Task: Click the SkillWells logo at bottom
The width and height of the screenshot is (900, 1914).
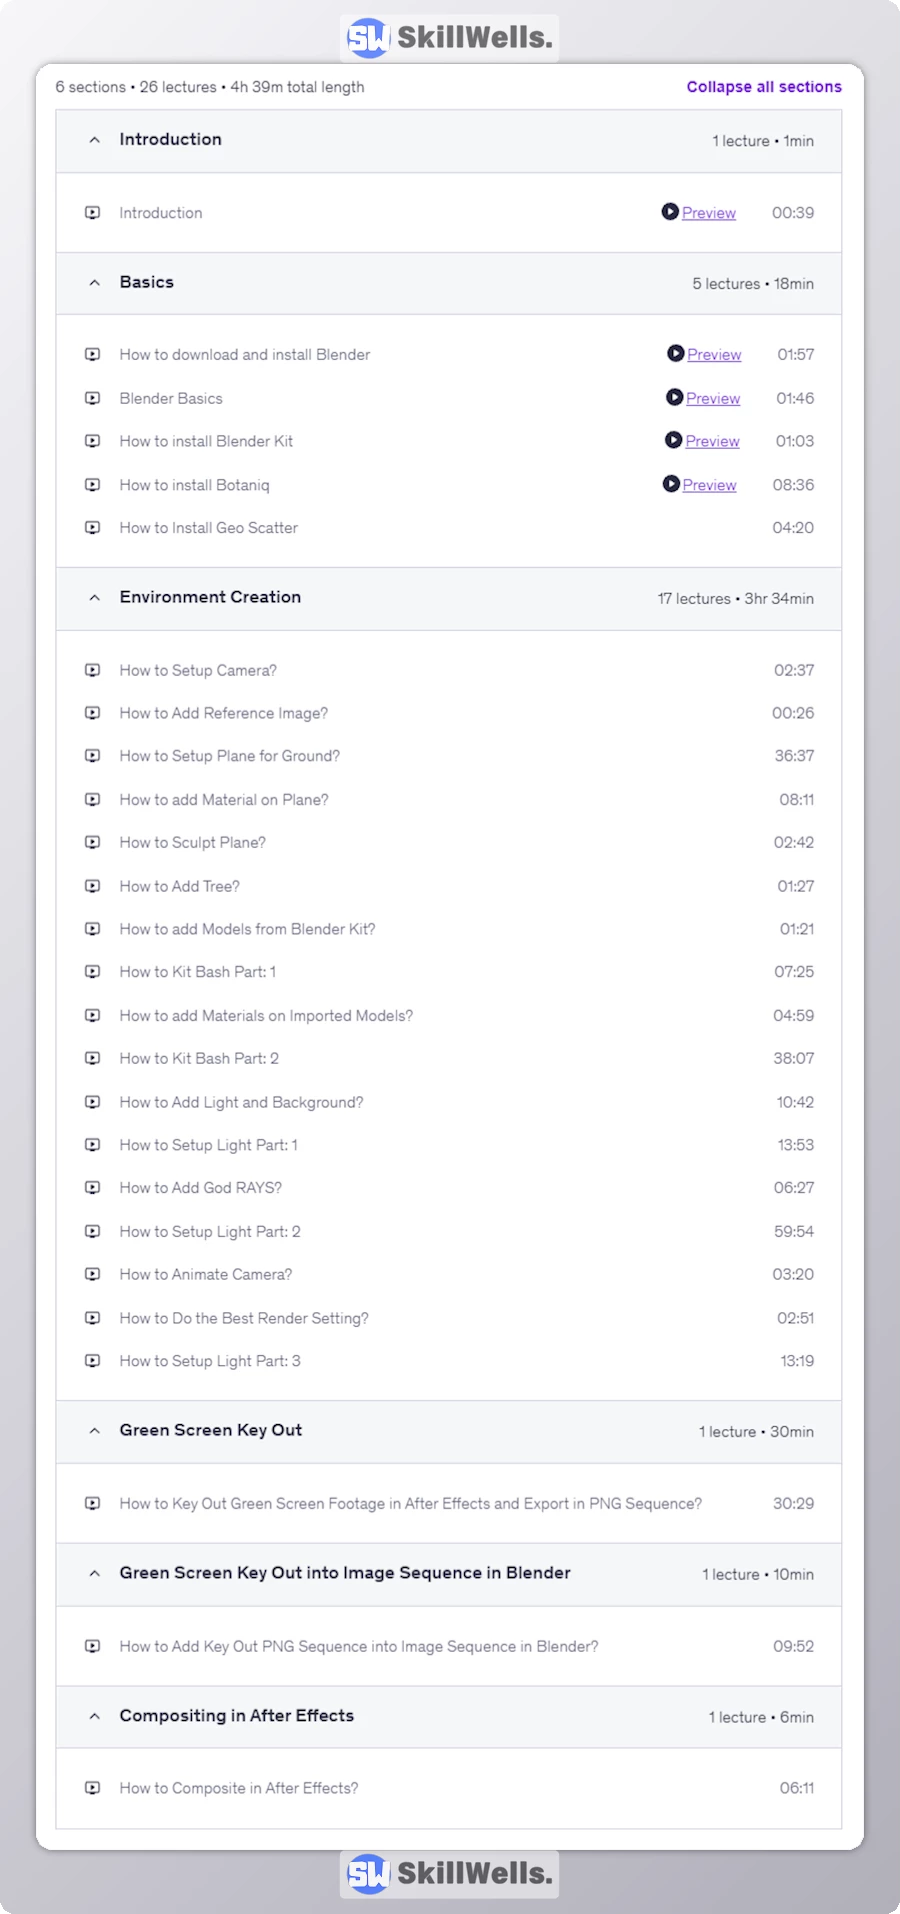Action: (449, 1874)
